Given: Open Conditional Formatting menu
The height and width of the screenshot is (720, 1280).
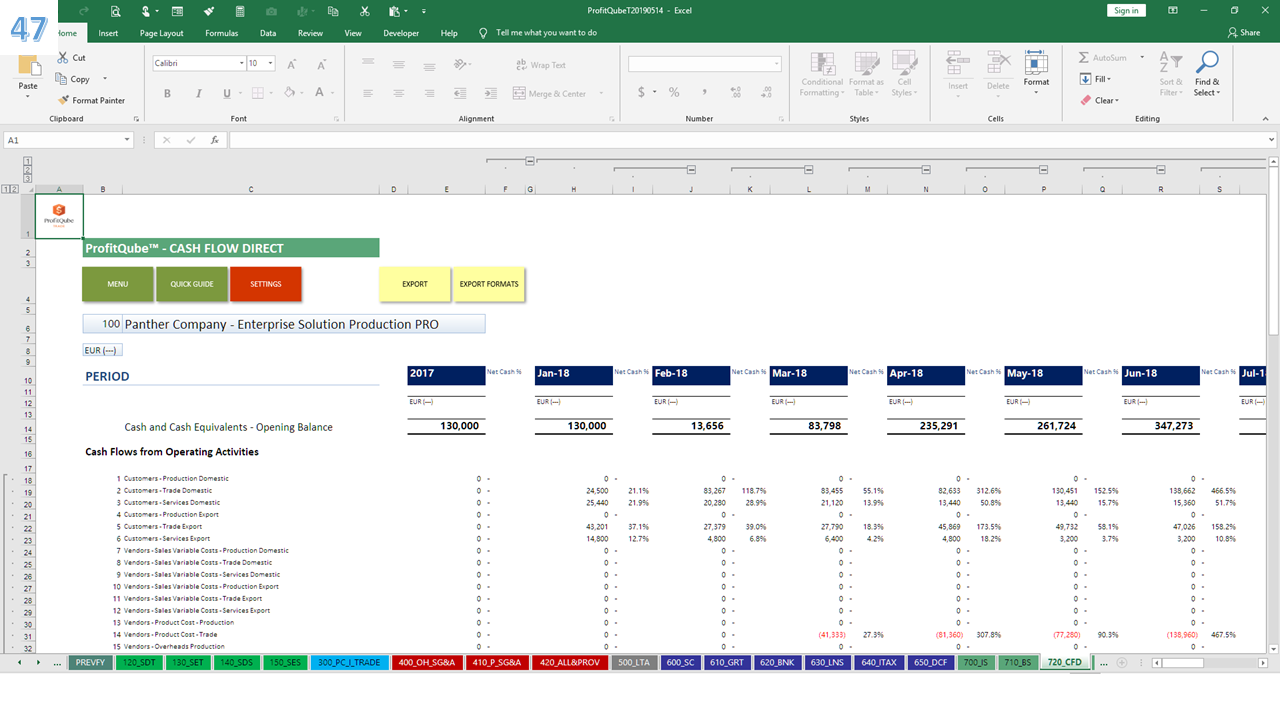Looking at the screenshot, I should pos(822,75).
